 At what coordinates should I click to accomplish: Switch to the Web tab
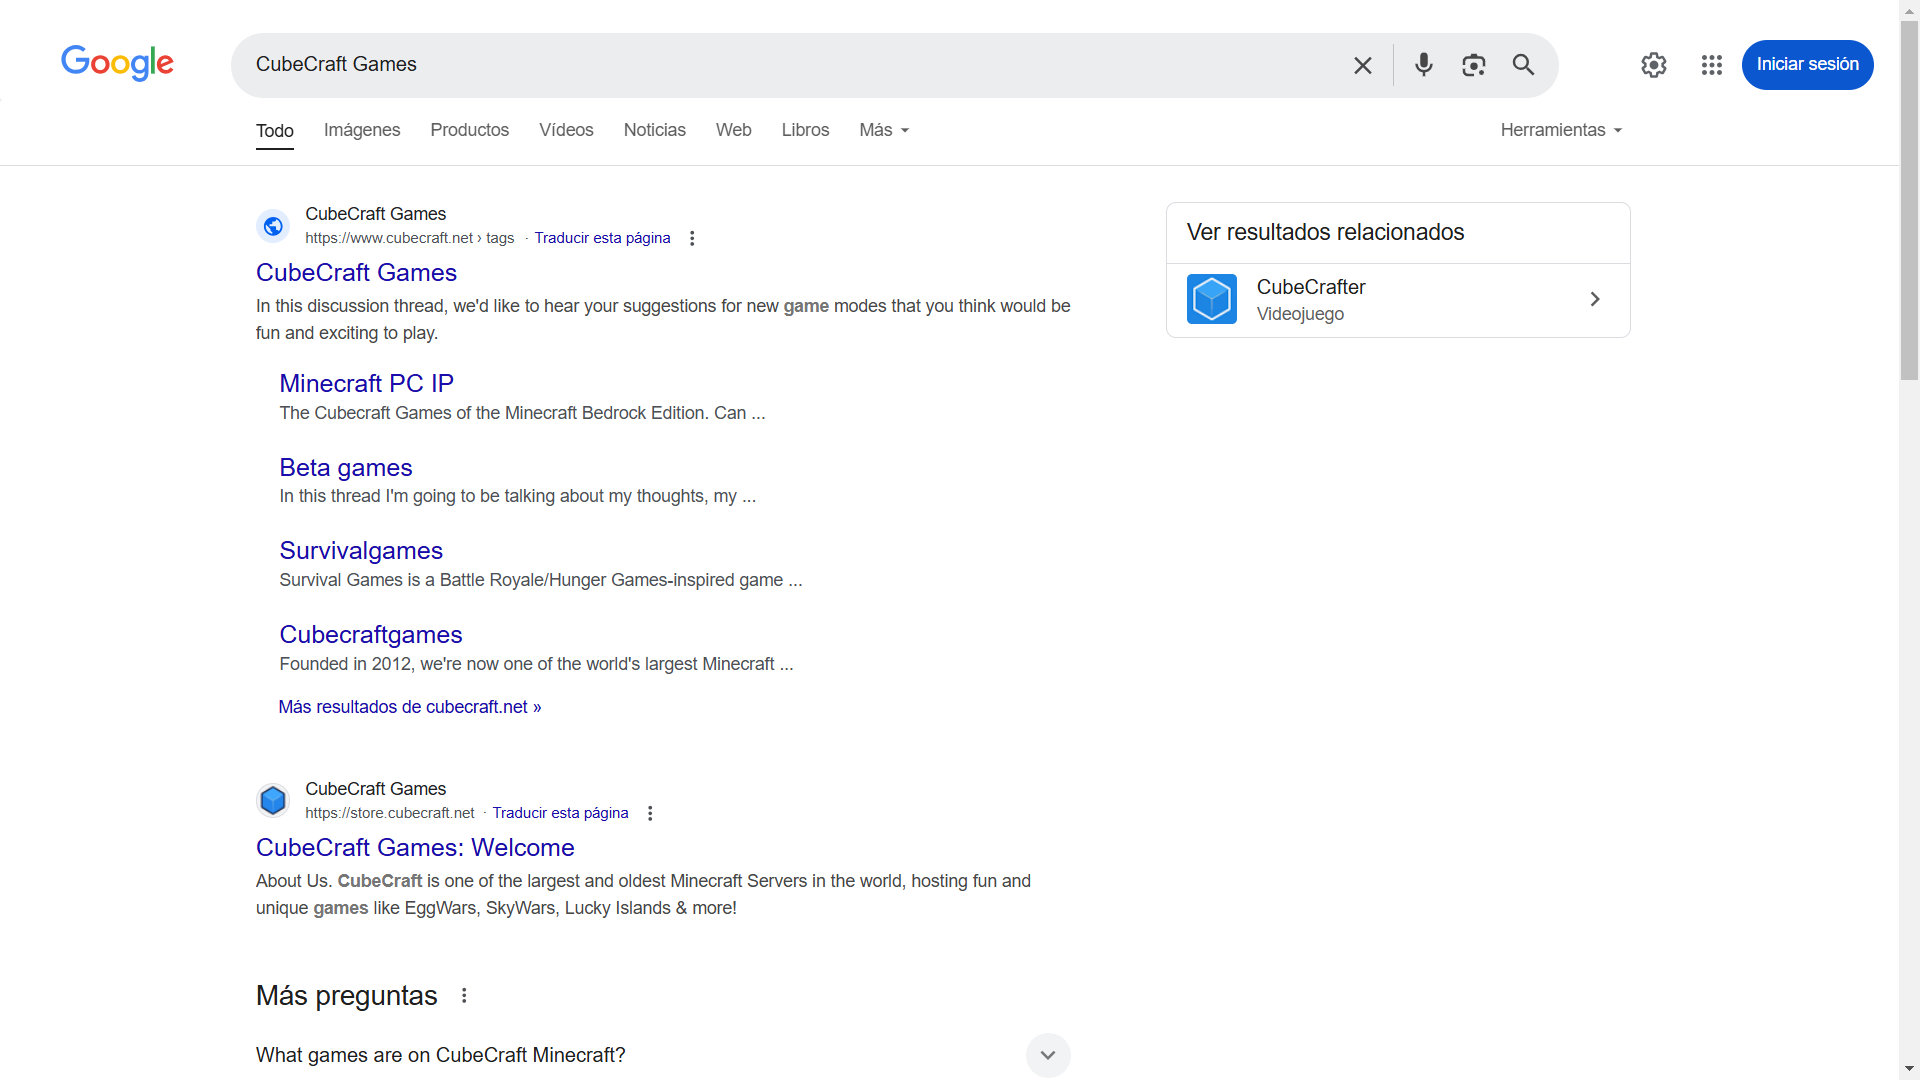pos(734,130)
